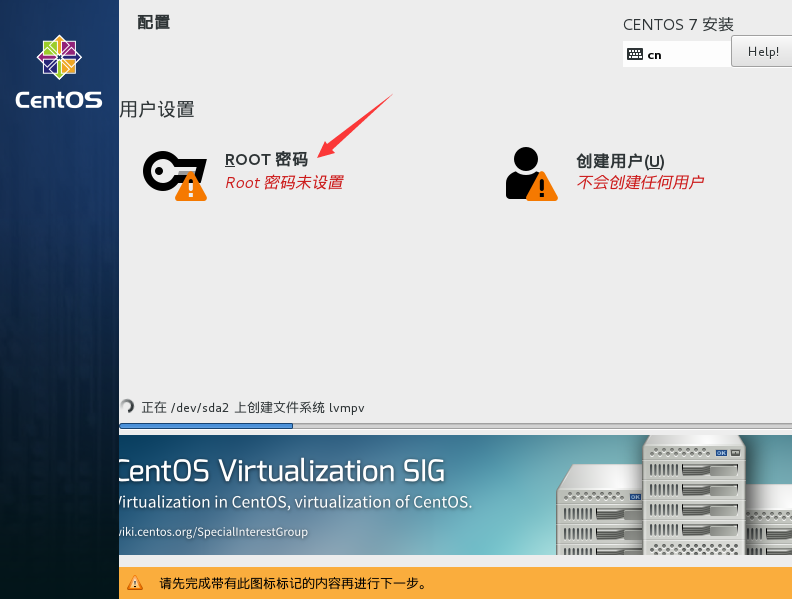Click the '/dev/sda2' progress status text
This screenshot has width=792, height=599.
[253, 408]
